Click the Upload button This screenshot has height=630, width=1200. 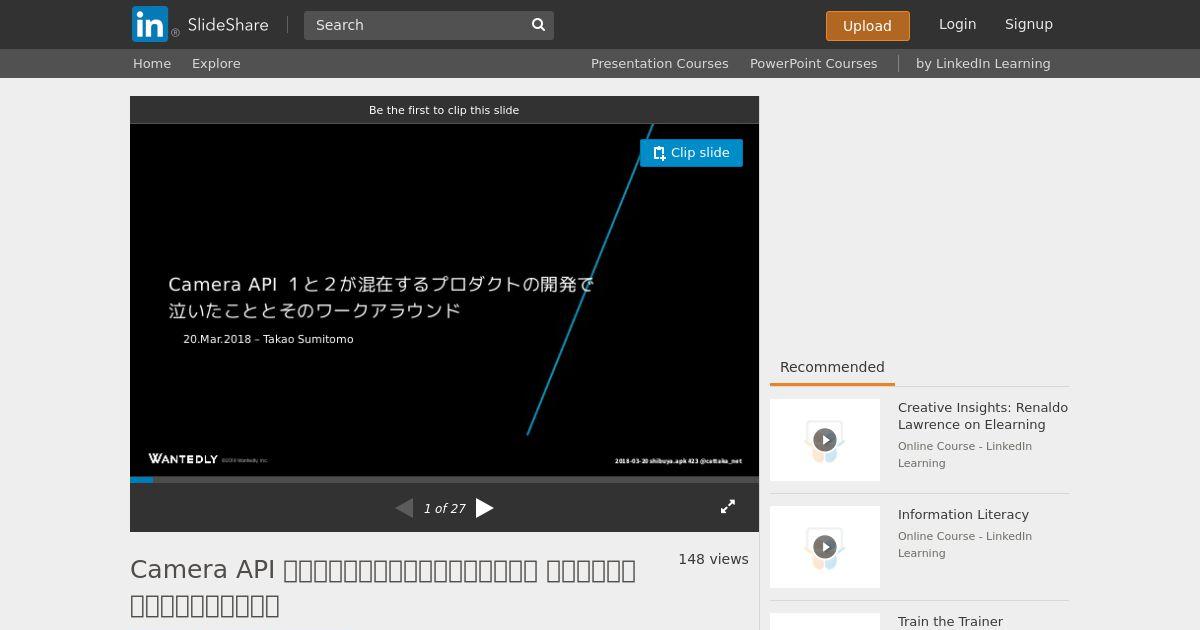867,26
